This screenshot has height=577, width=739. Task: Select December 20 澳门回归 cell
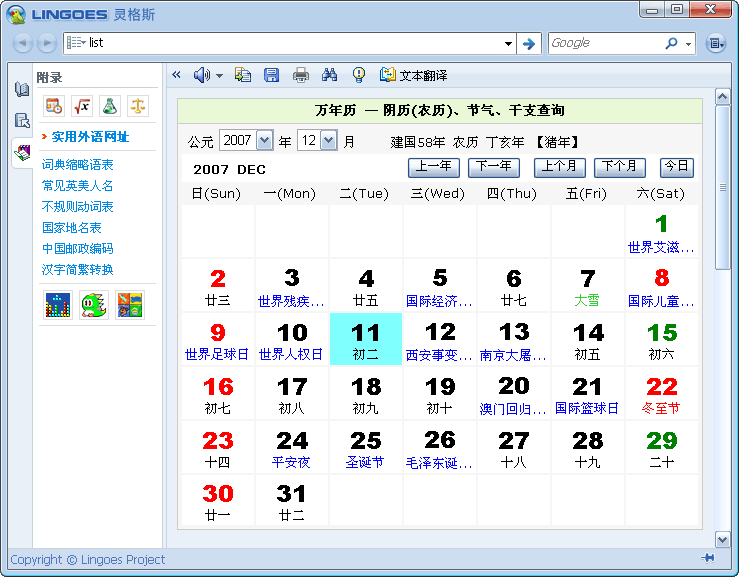tap(514, 394)
